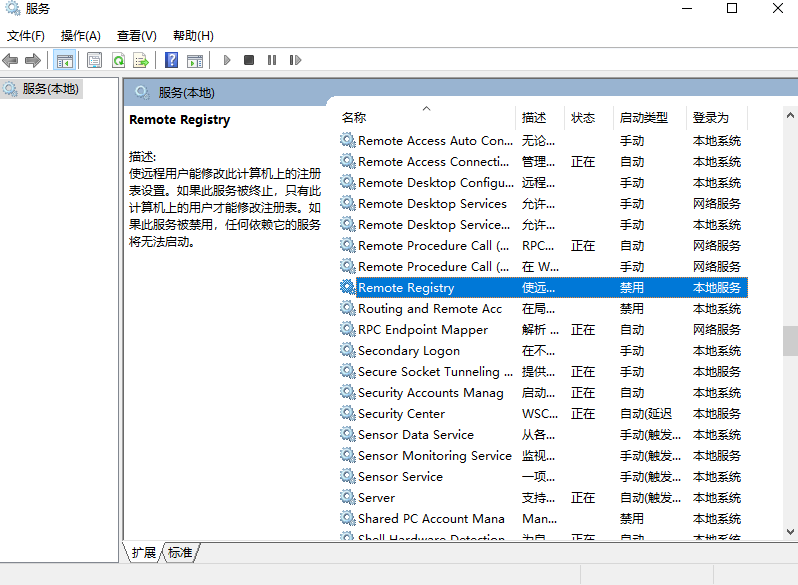Sort by 启动类型 column header
This screenshot has width=798, height=585.
(x=643, y=117)
